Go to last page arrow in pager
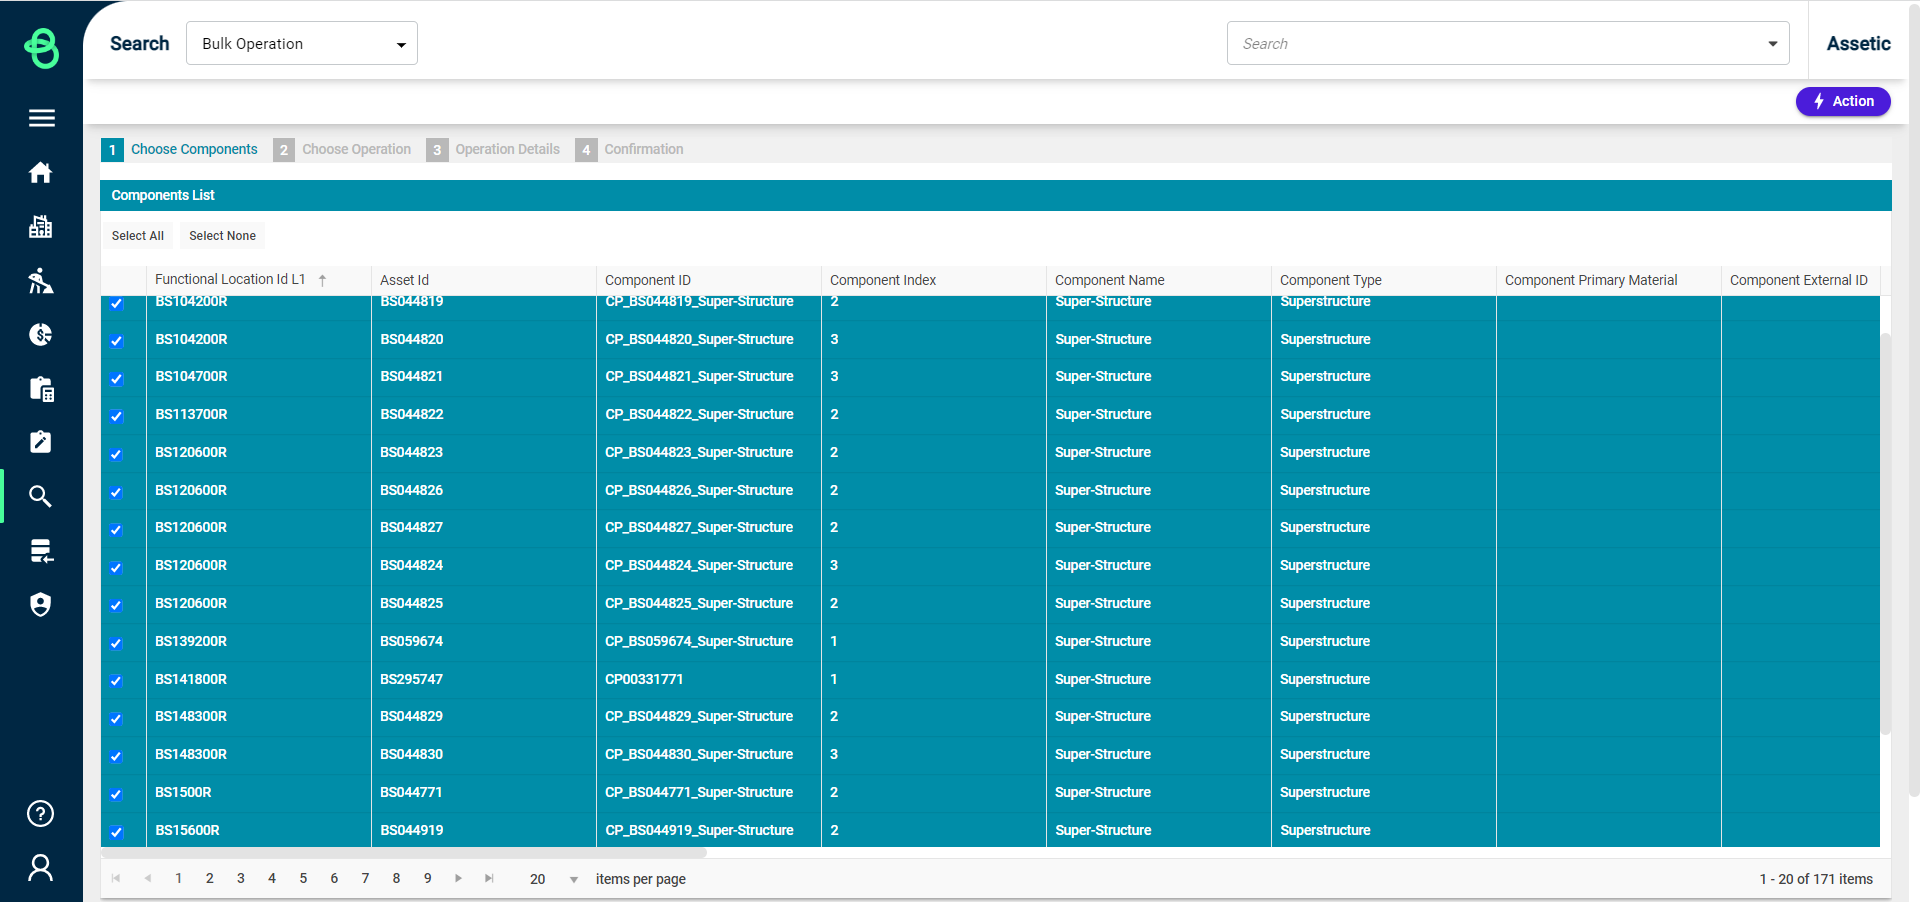The width and height of the screenshot is (1920, 902). [489, 878]
